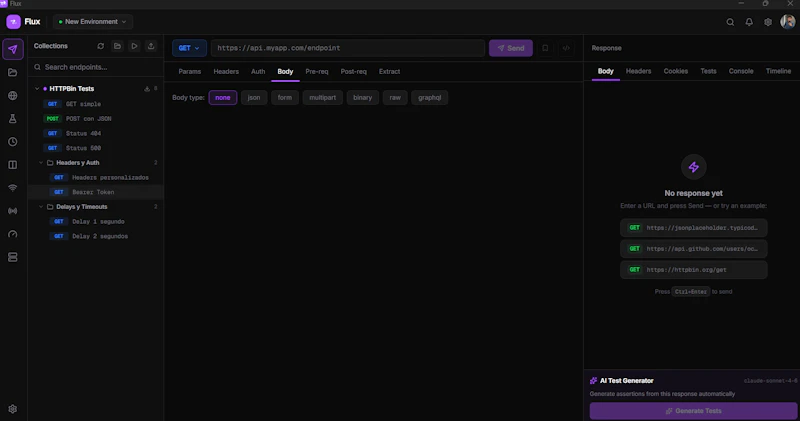Open the folder icon in the left sidebar
800x421 pixels.
tap(13, 72)
